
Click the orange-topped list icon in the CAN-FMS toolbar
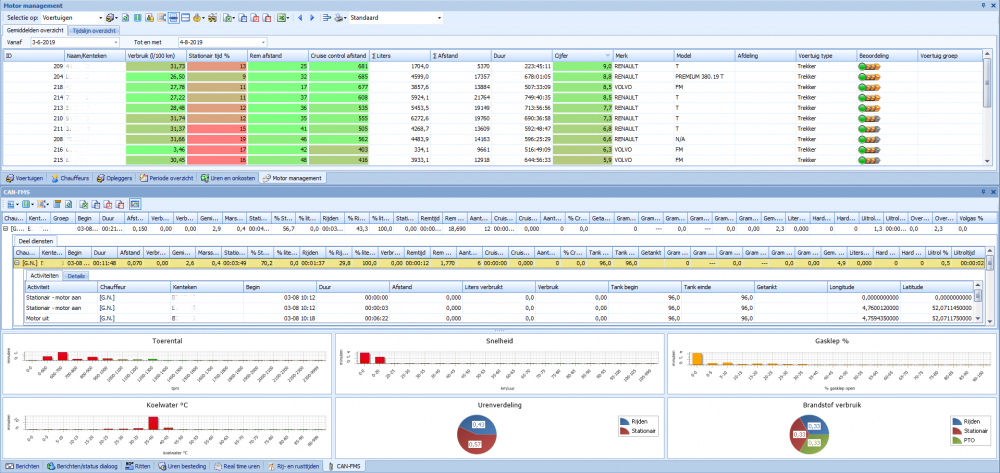pyautogui.click(x=57, y=204)
